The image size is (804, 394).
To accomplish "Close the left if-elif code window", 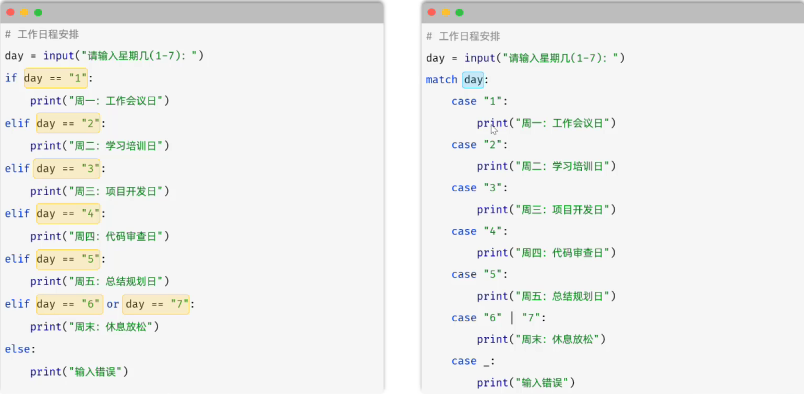I will click(x=10, y=12).
